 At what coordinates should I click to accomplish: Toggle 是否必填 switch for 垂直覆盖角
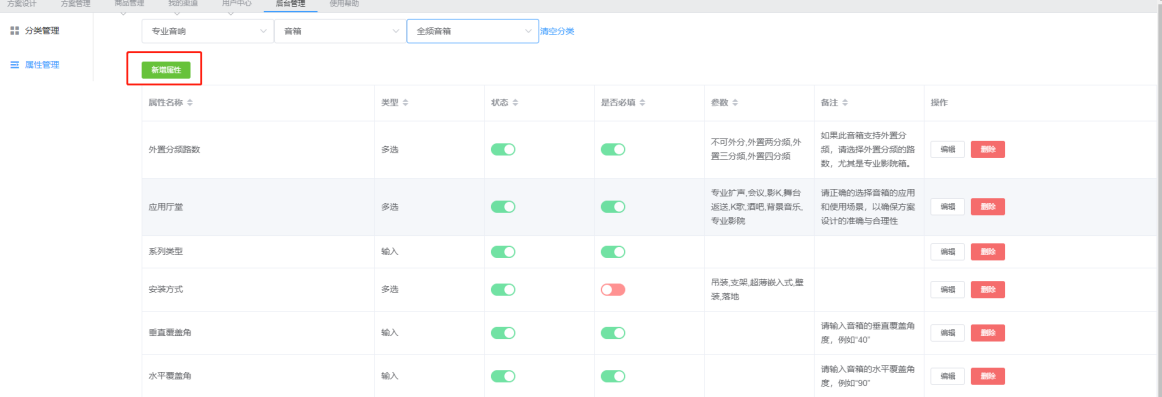coord(613,333)
